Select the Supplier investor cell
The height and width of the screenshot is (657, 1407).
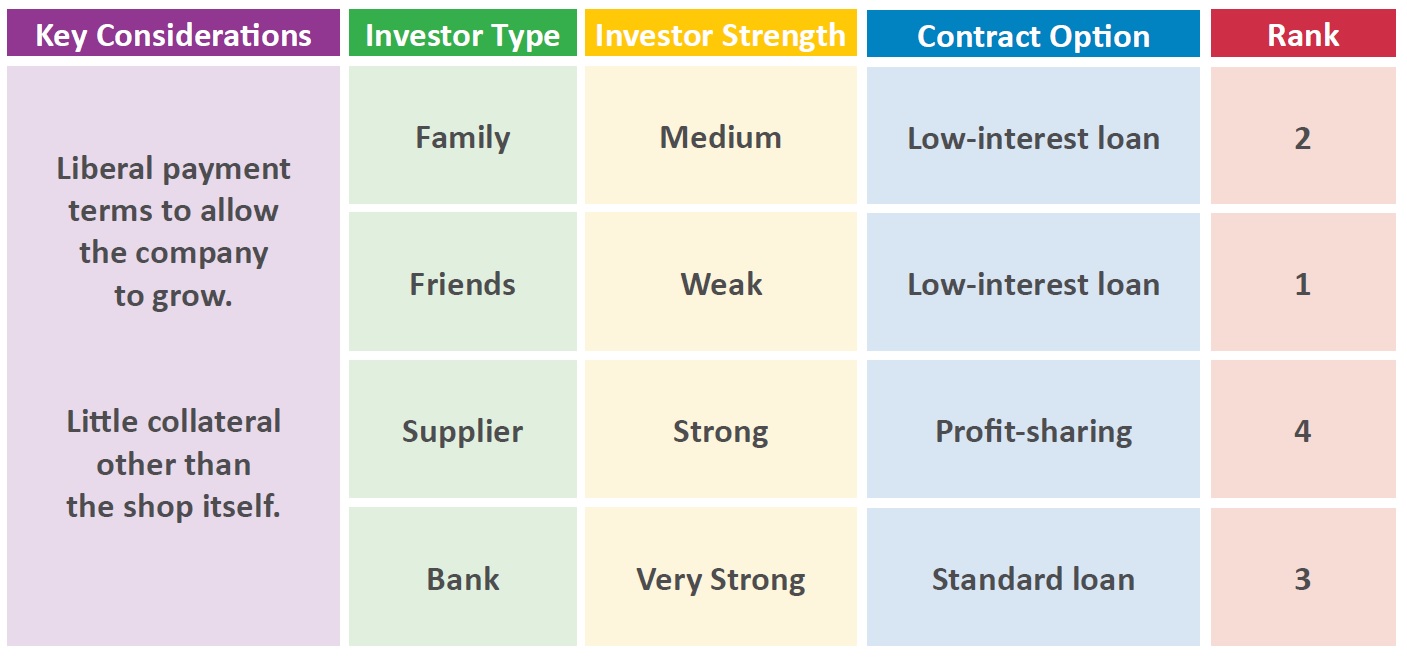point(462,430)
